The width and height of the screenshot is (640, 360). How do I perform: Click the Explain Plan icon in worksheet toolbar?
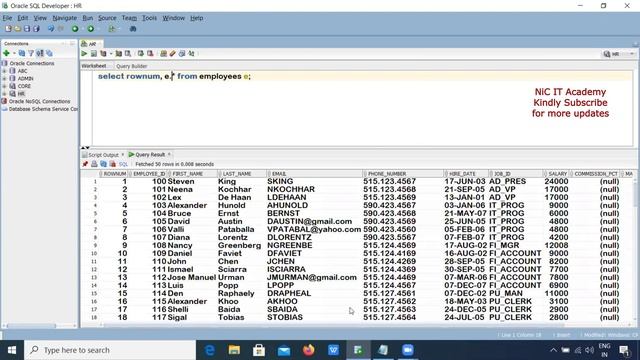point(103,53)
